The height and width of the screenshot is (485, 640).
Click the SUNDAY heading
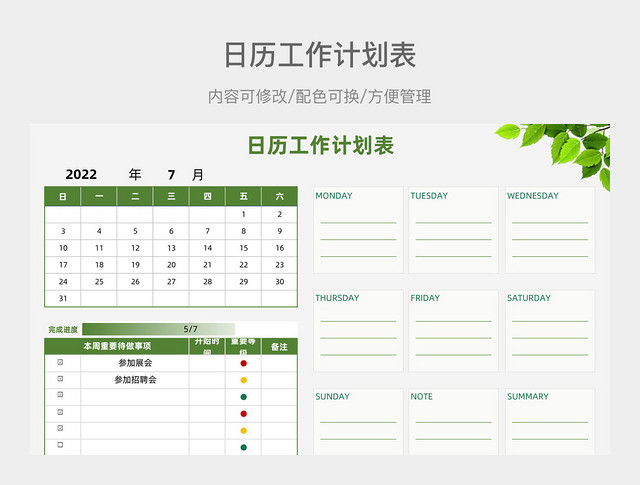[333, 396]
